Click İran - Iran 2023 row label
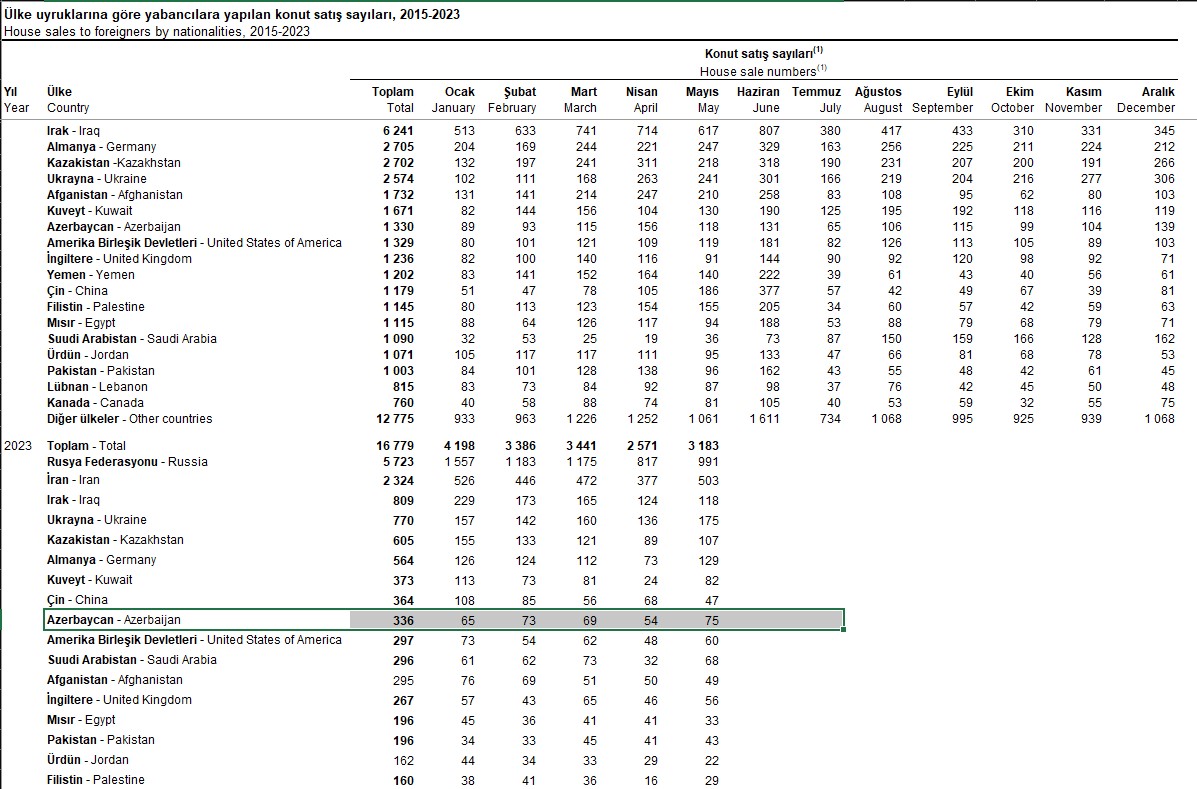Screen dimensions: 1197x789 coord(73,480)
